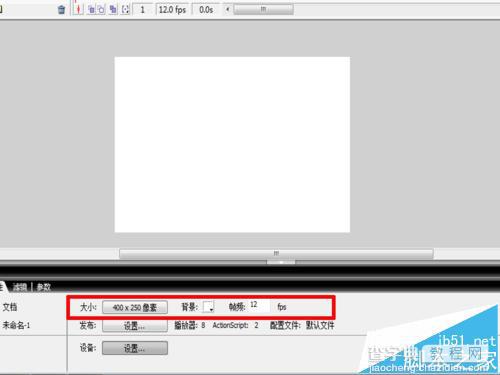Click the timeline scrollbar left arrow
This screenshot has height=375, width=500.
pyautogui.click(x=228, y=9)
